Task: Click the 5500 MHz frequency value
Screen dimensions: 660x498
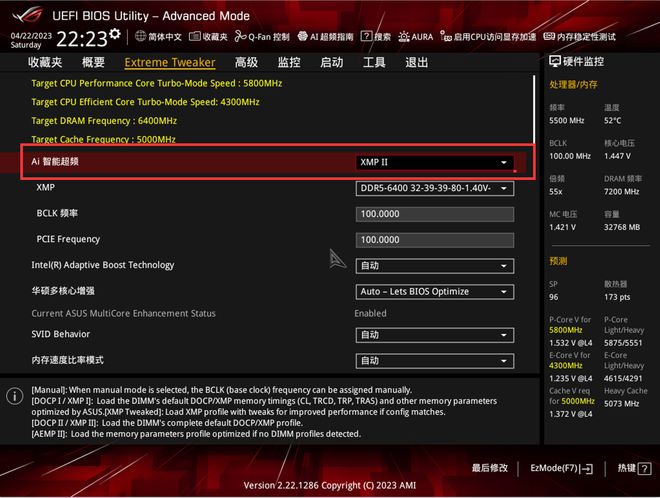Action: point(567,120)
